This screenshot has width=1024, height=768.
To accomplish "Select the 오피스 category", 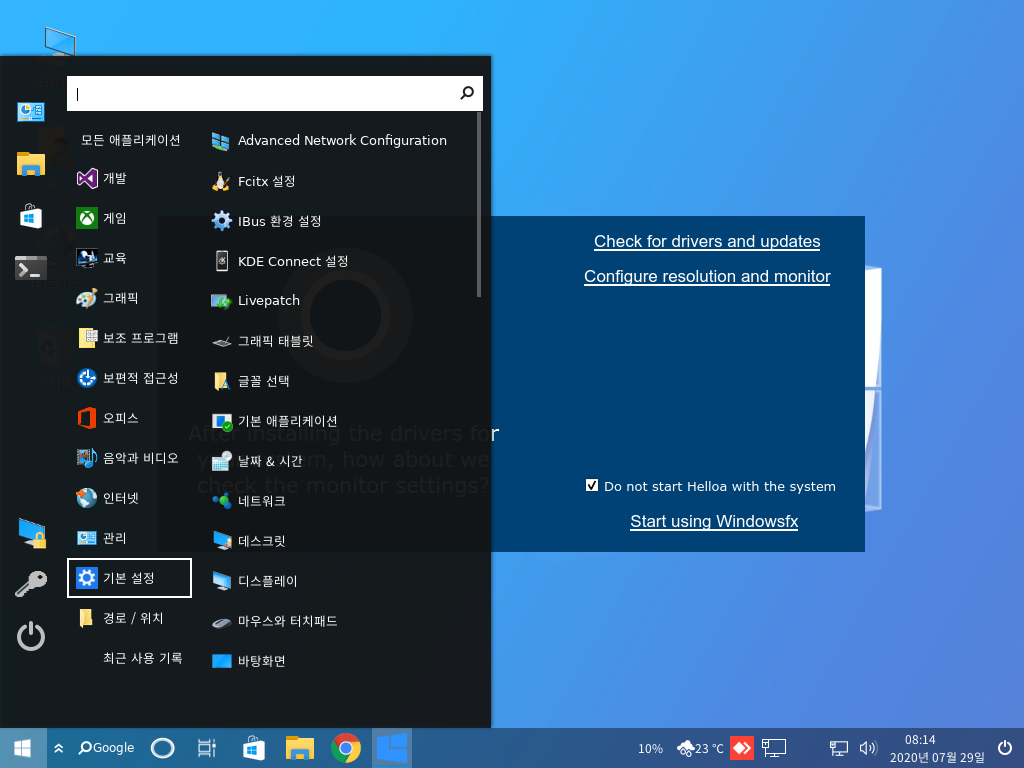I will tap(108, 418).
